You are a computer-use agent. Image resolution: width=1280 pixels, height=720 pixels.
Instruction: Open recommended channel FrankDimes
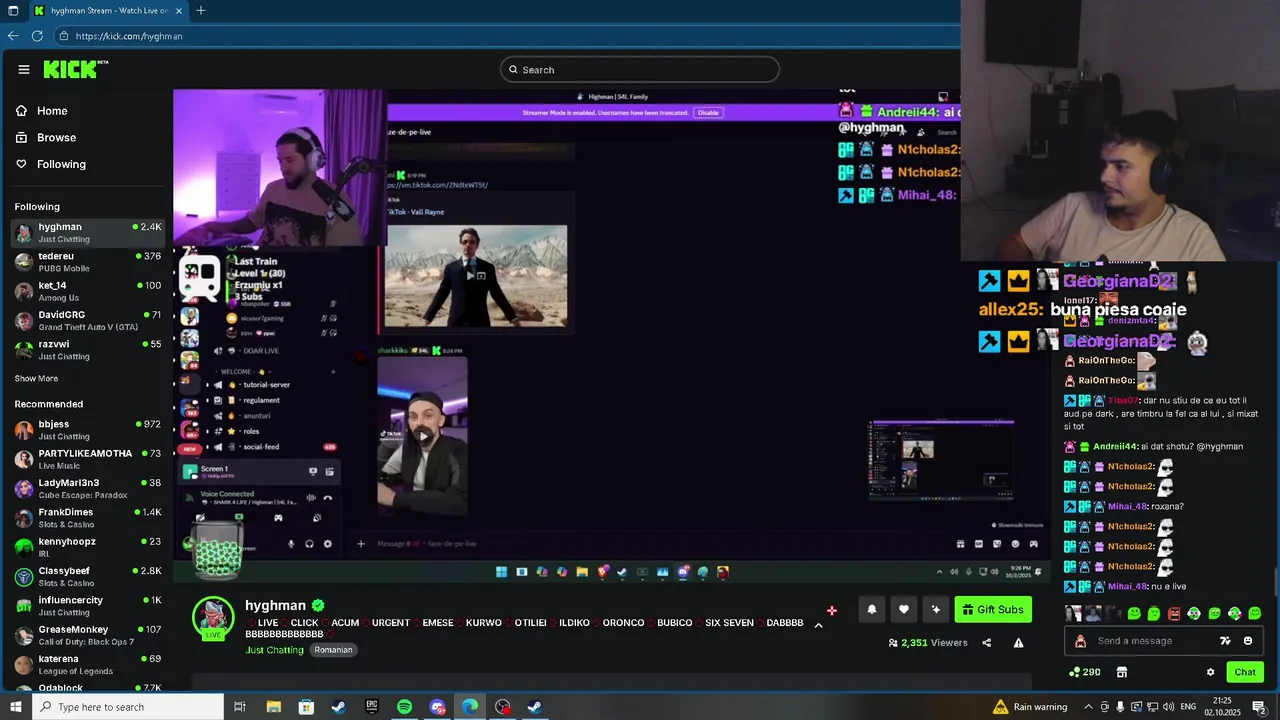coord(87,517)
